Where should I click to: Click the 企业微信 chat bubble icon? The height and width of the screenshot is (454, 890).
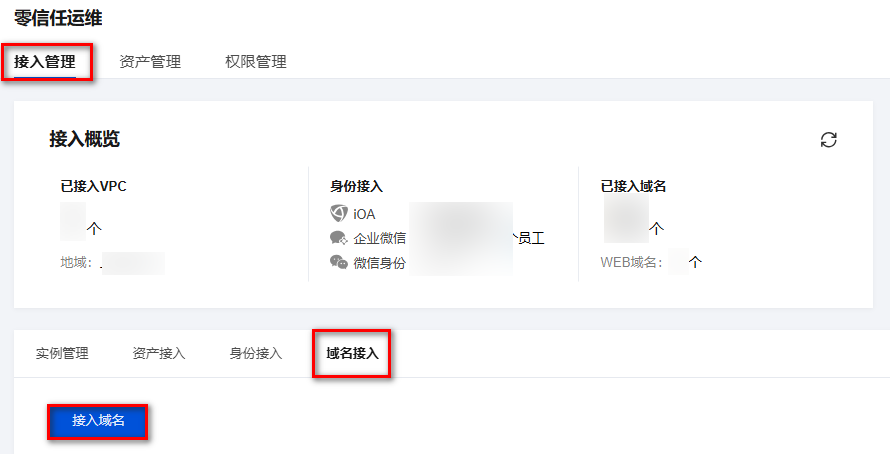click(x=339, y=238)
